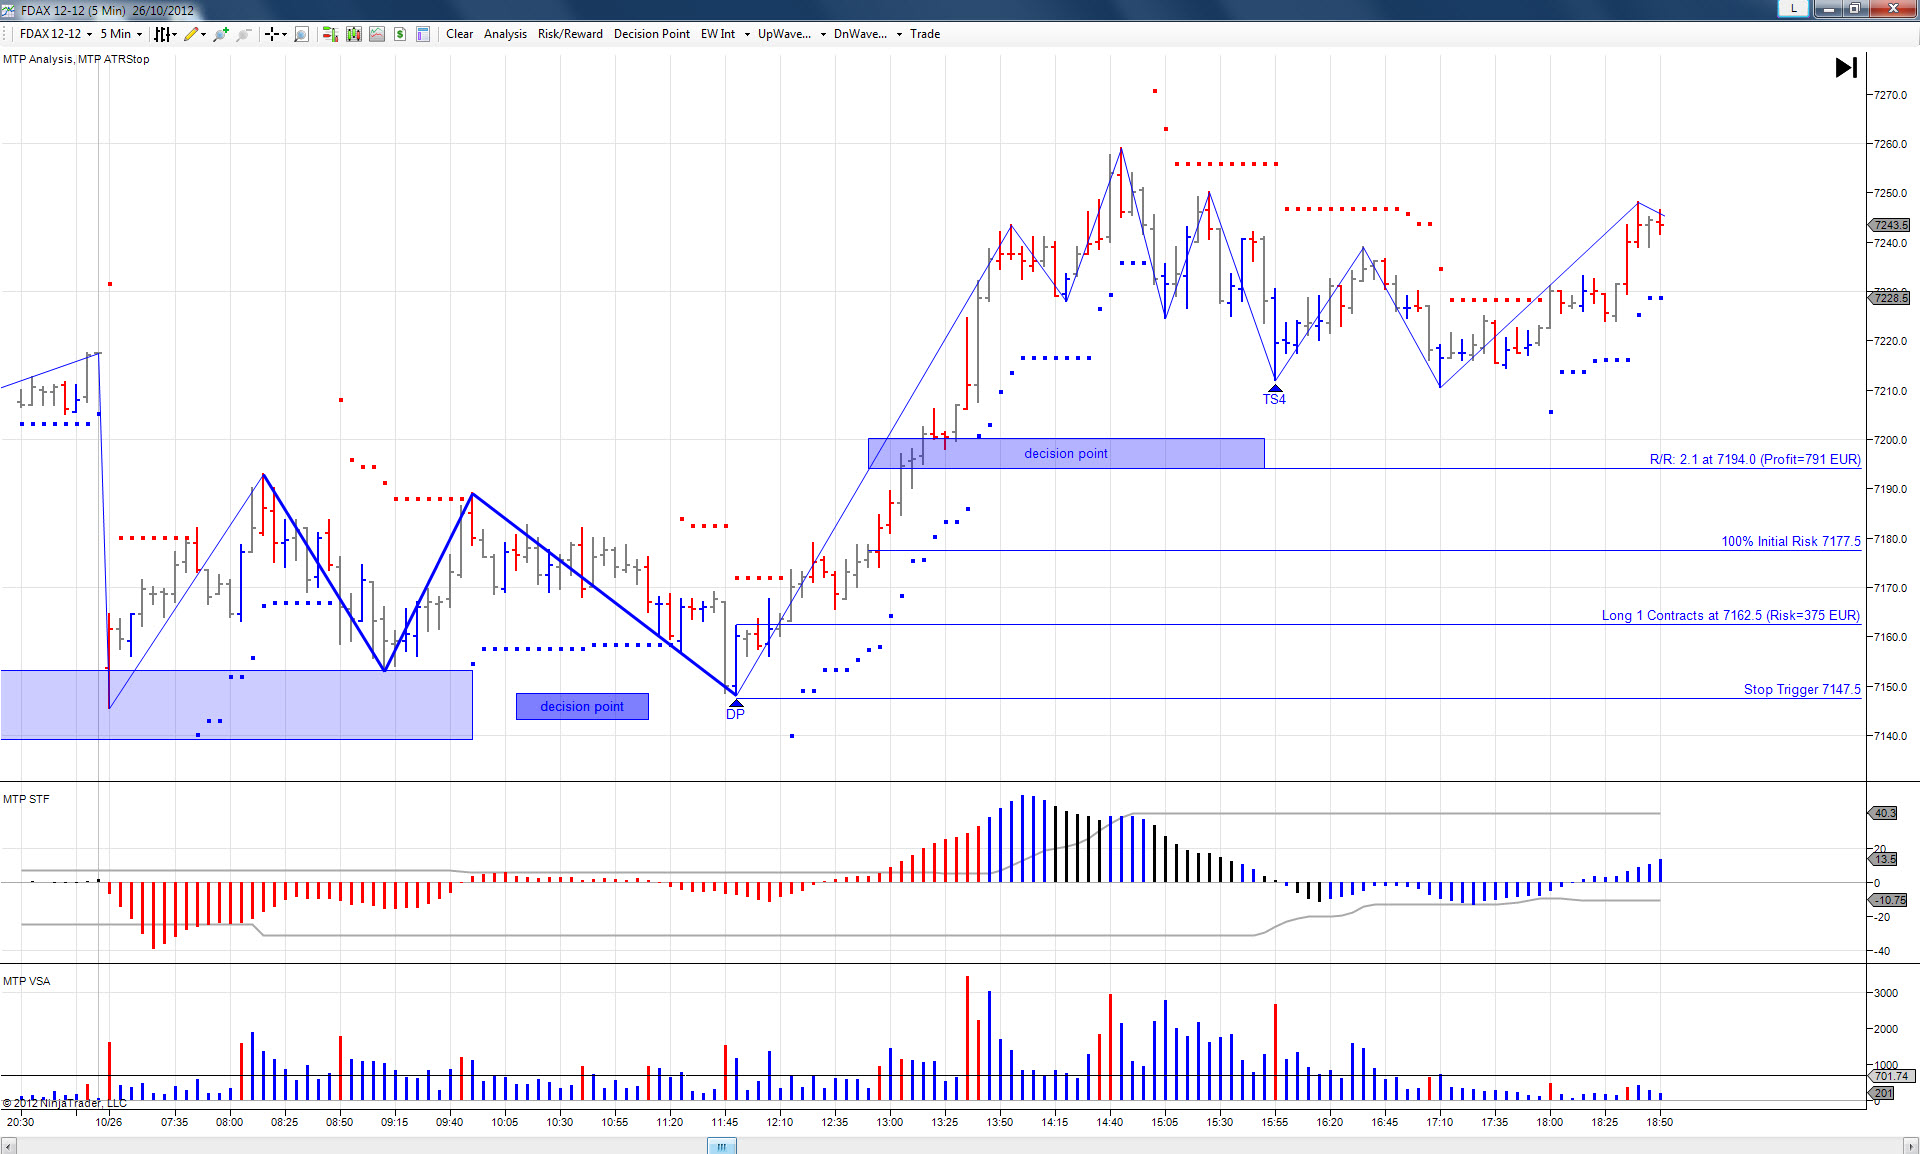Open the data box magnifier icon
Image resolution: width=1920 pixels, height=1154 pixels.
[x=302, y=34]
